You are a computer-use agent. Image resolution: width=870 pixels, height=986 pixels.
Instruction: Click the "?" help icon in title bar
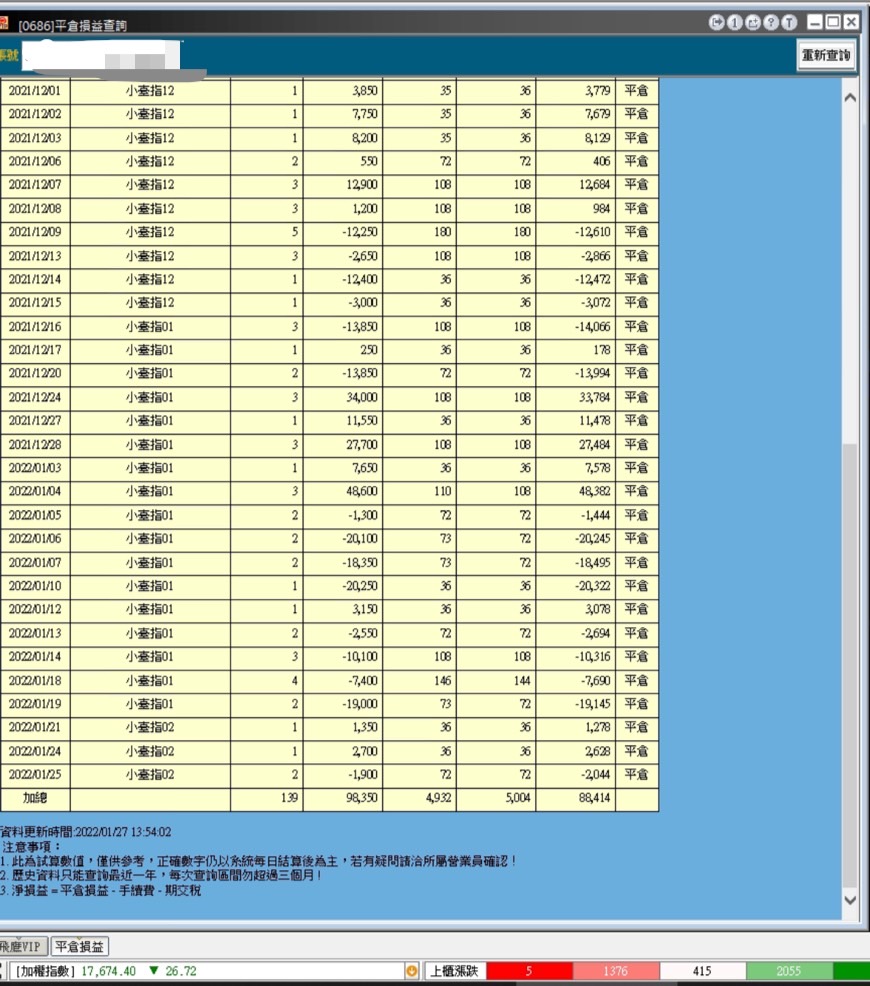click(770, 22)
